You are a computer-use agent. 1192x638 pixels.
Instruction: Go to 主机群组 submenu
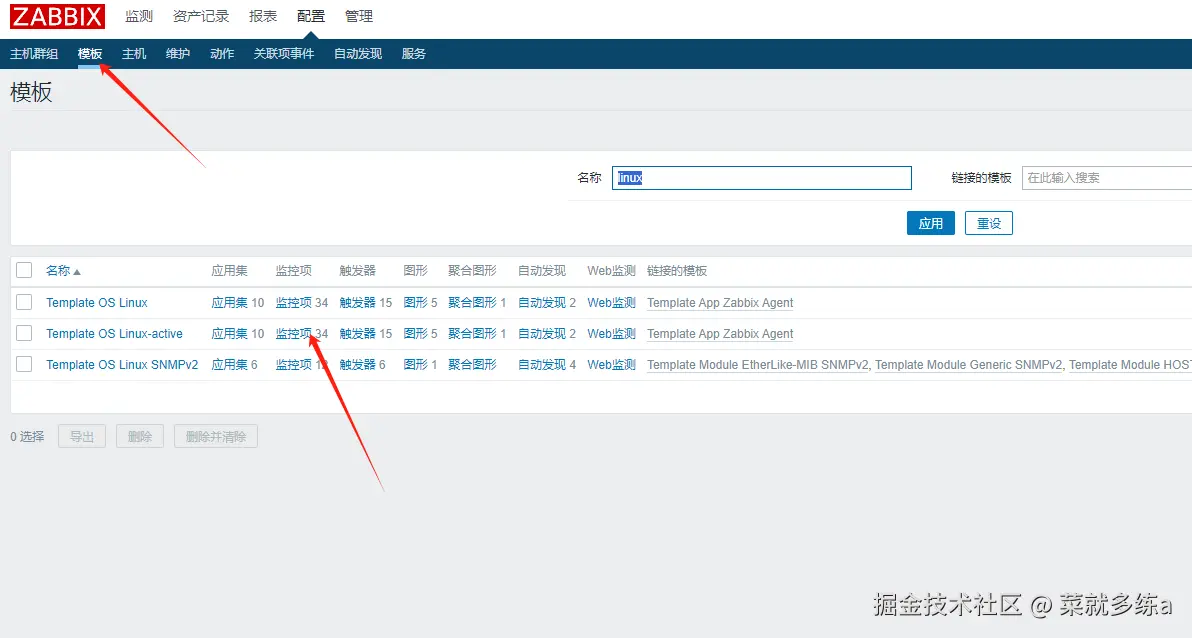click(x=34, y=53)
